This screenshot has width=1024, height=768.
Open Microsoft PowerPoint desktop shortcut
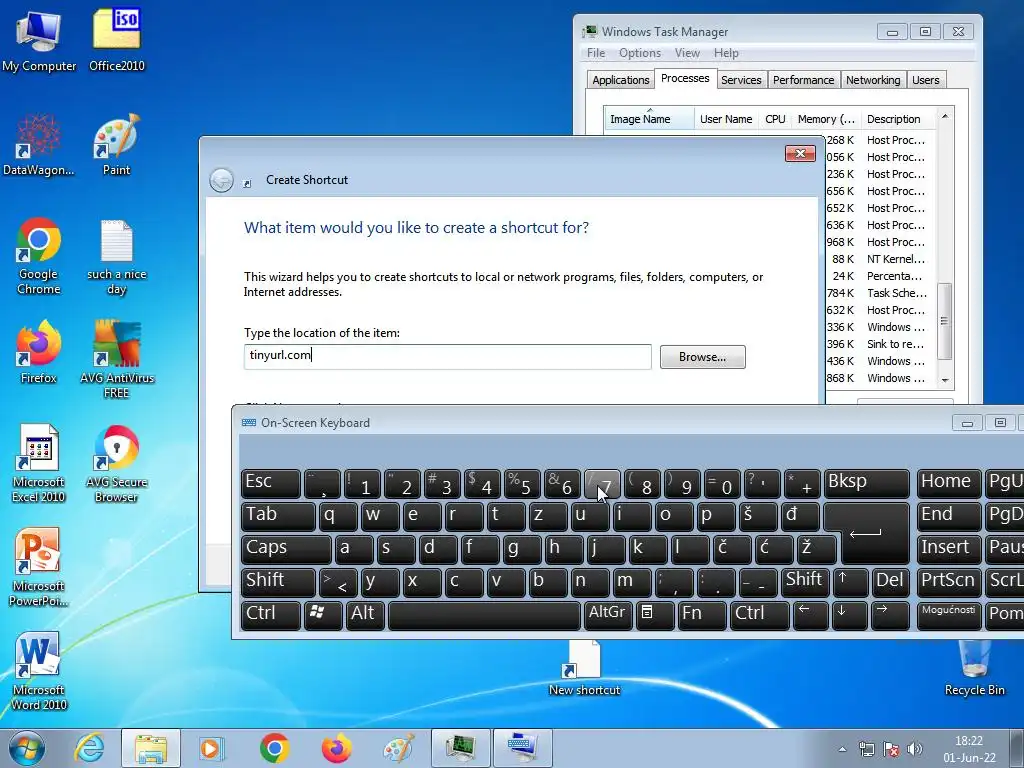click(39, 567)
